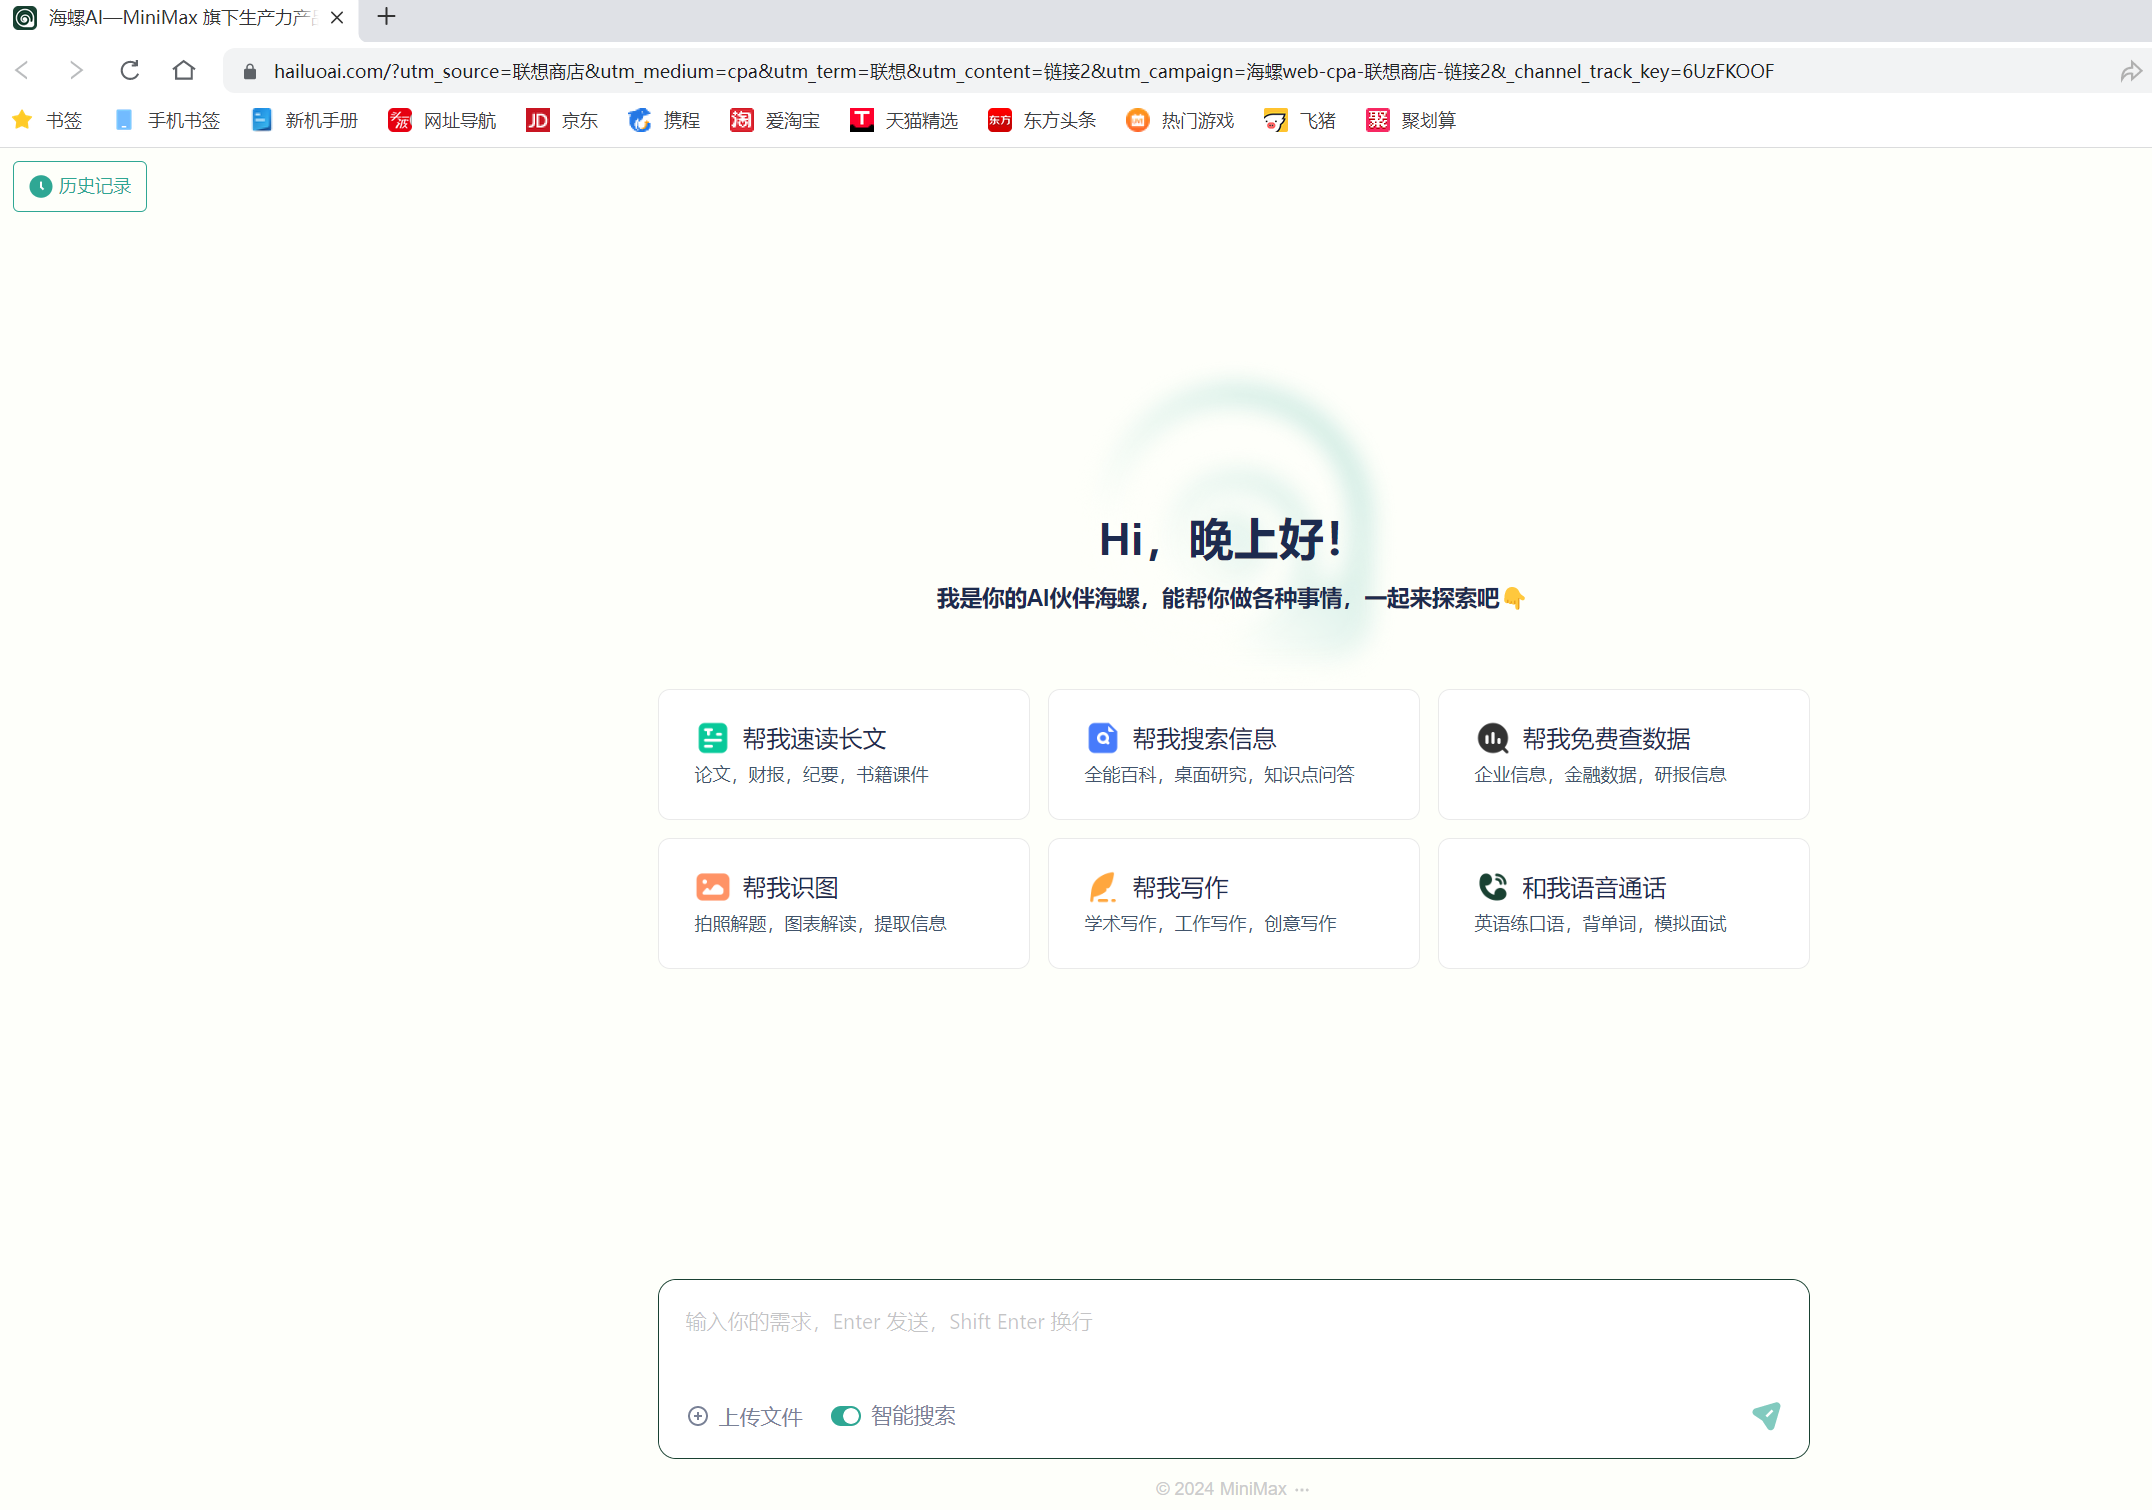Select 英语练口语，背单词，模拟面试 card text
The image size is (2152, 1510).
click(1601, 924)
